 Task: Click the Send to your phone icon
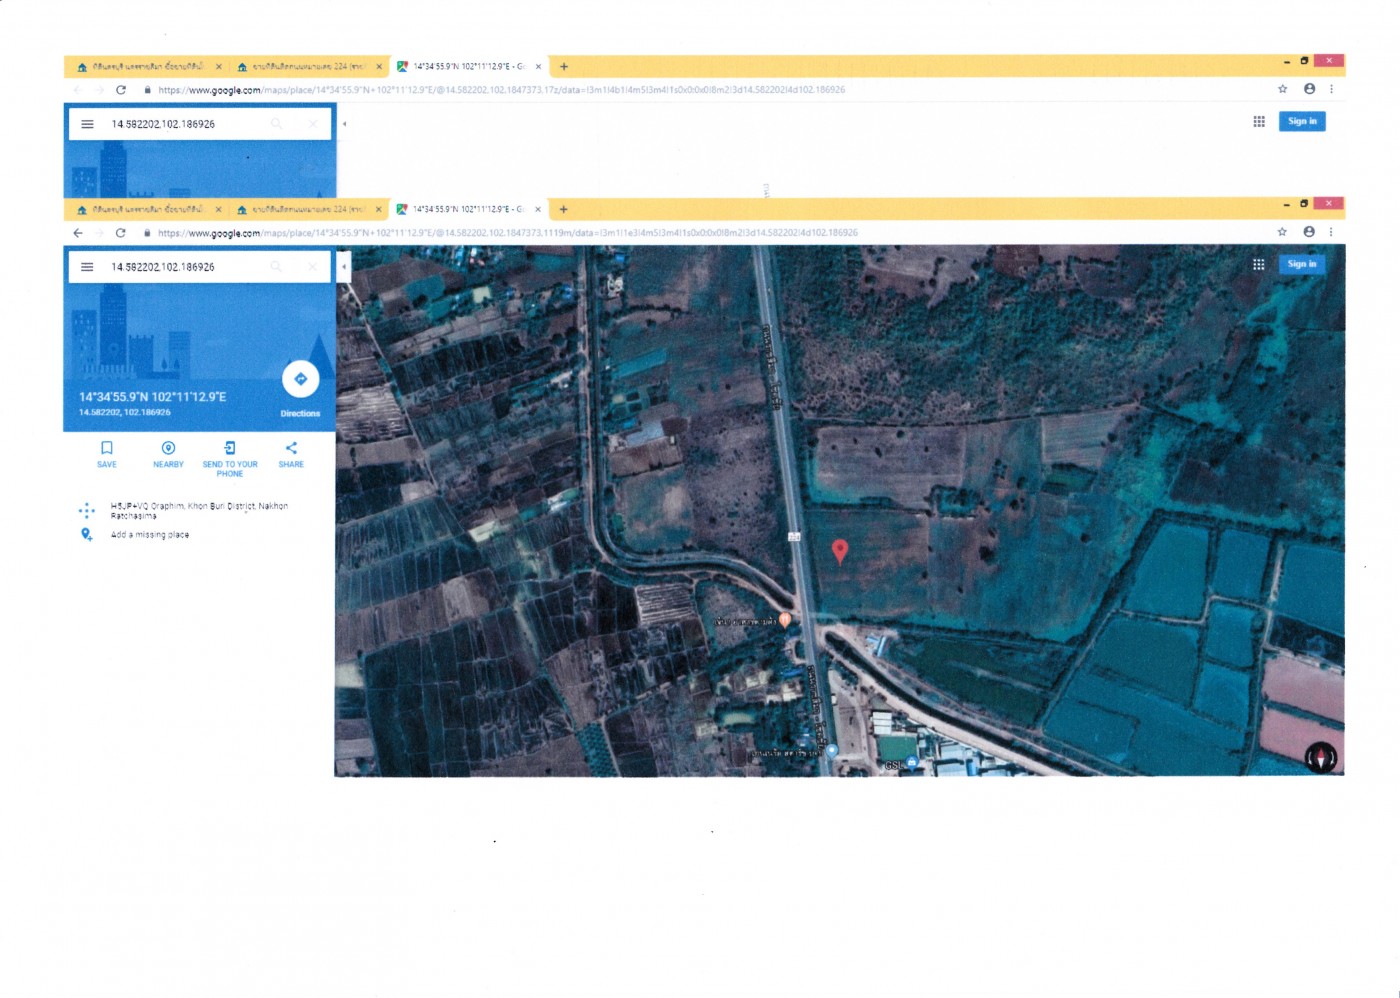coord(230,448)
